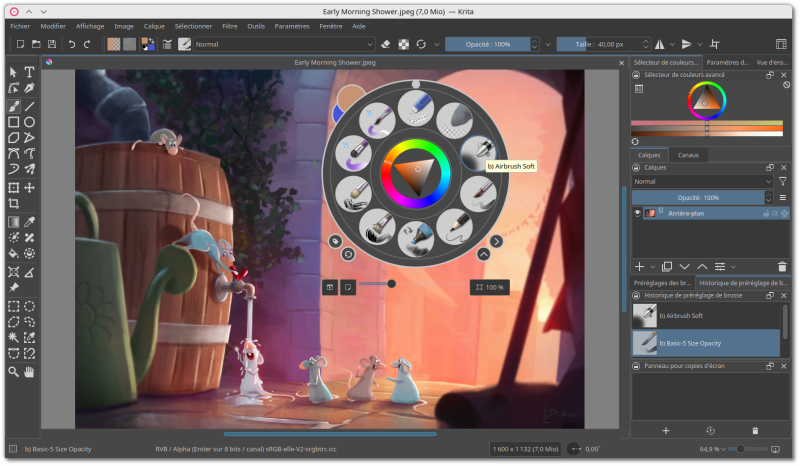The width and height of the screenshot is (800, 466).
Task: Delete layer with trash icon
Action: tap(782, 266)
